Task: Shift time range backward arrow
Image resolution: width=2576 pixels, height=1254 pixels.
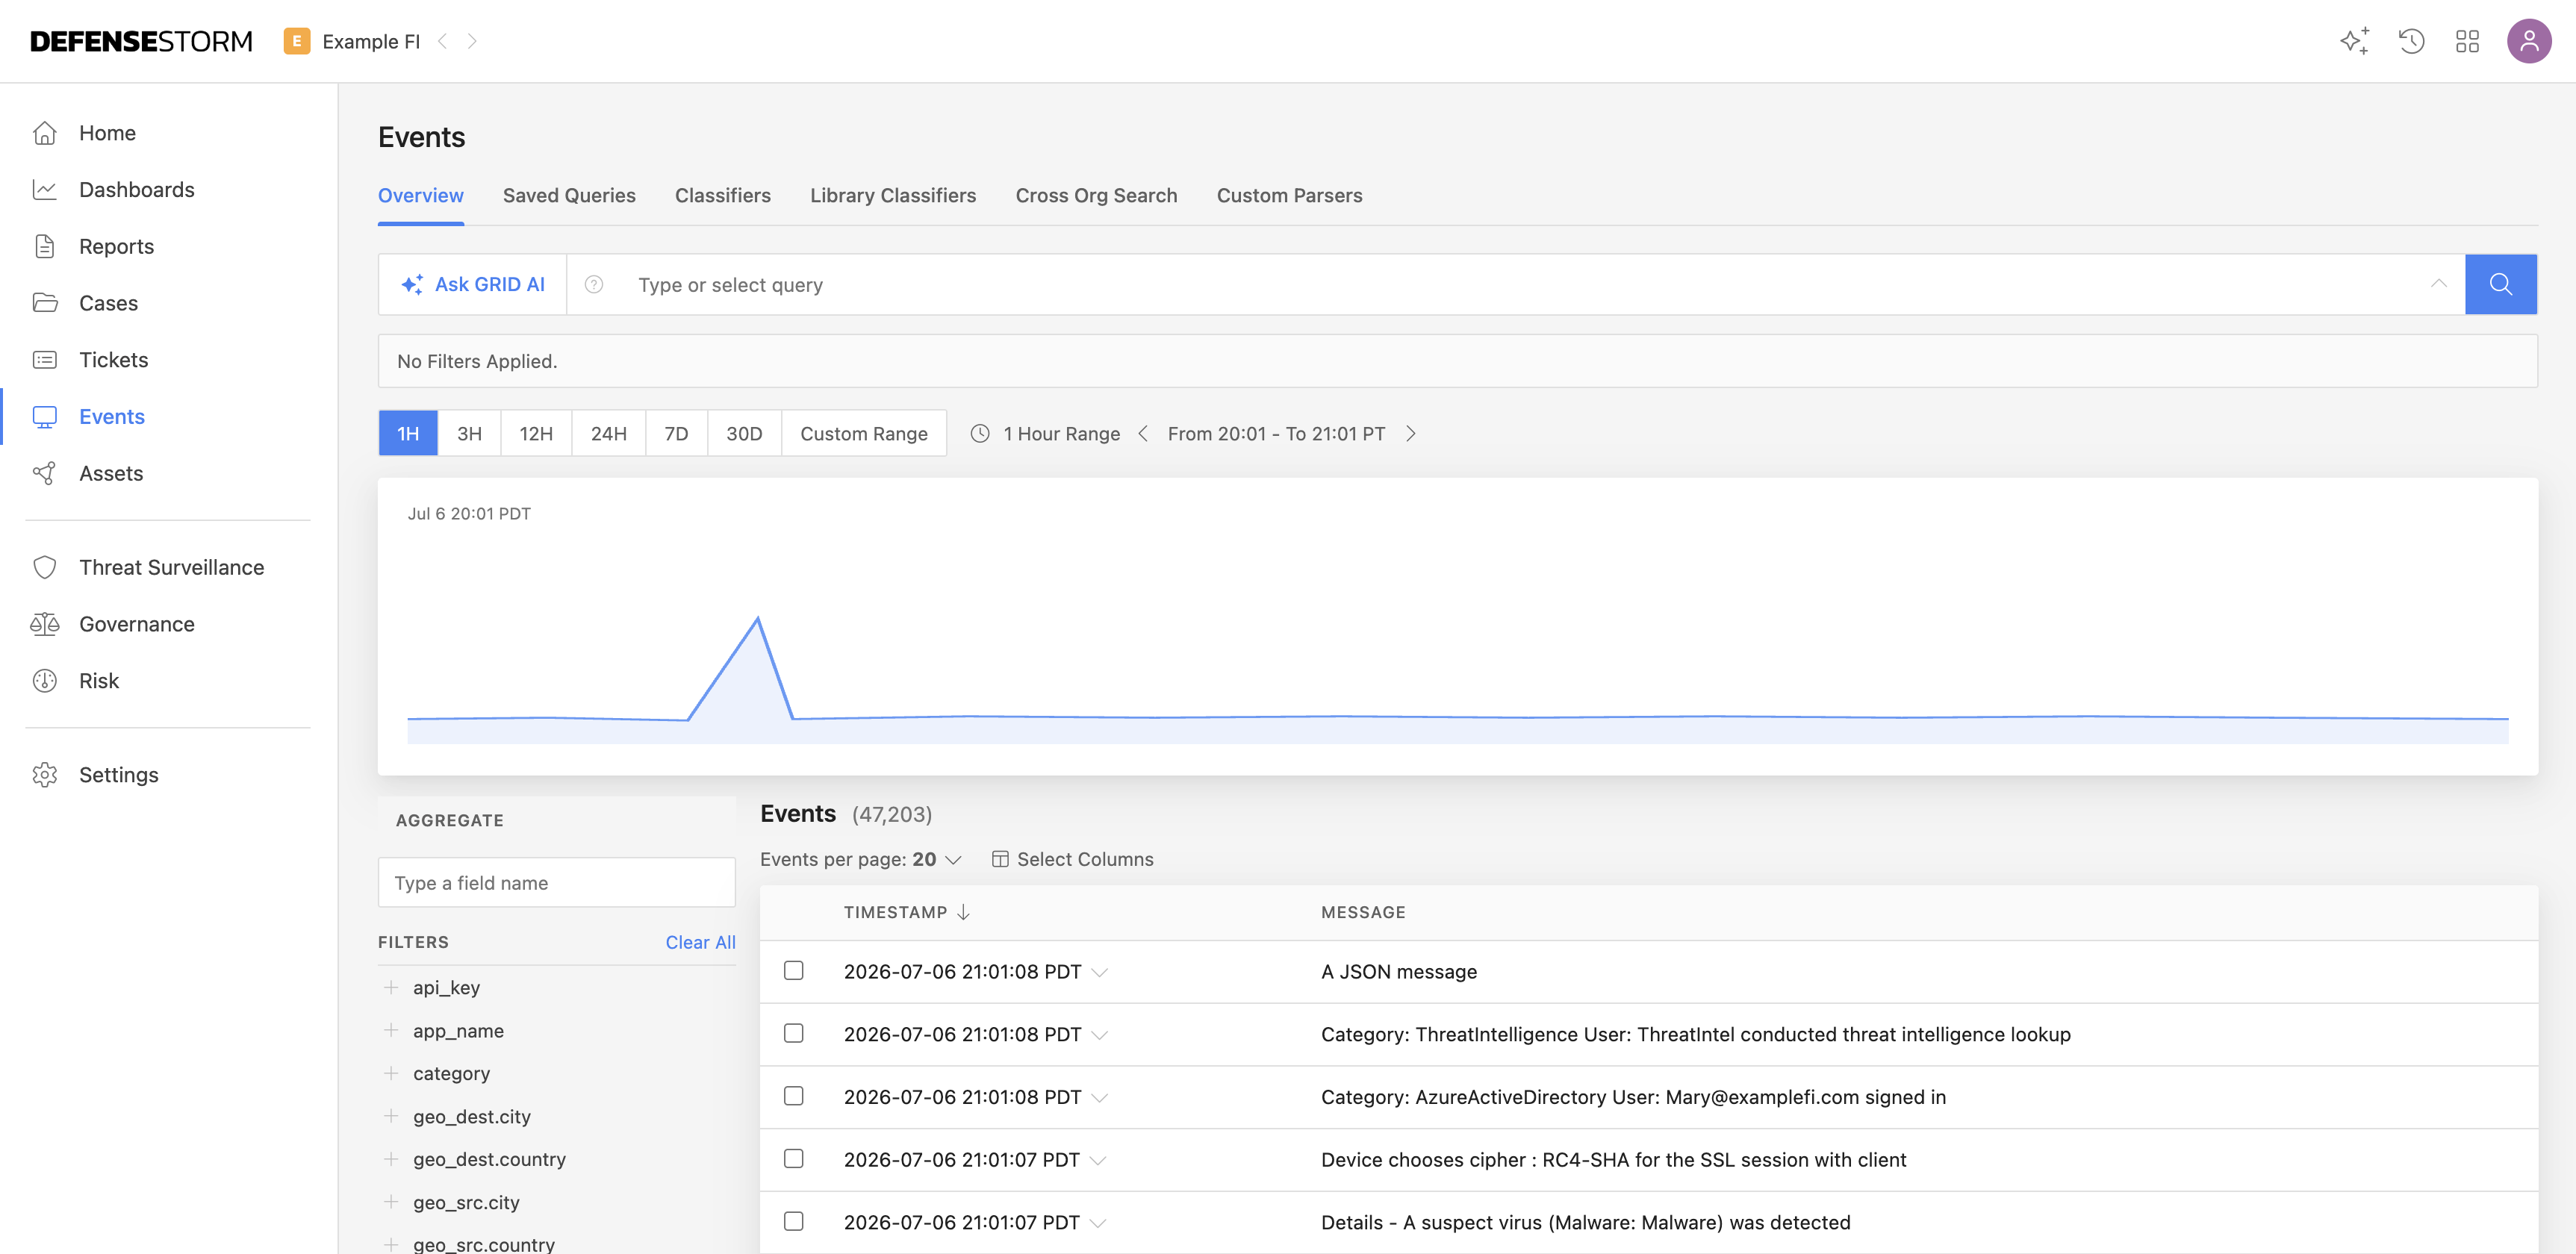Action: pos(1143,433)
